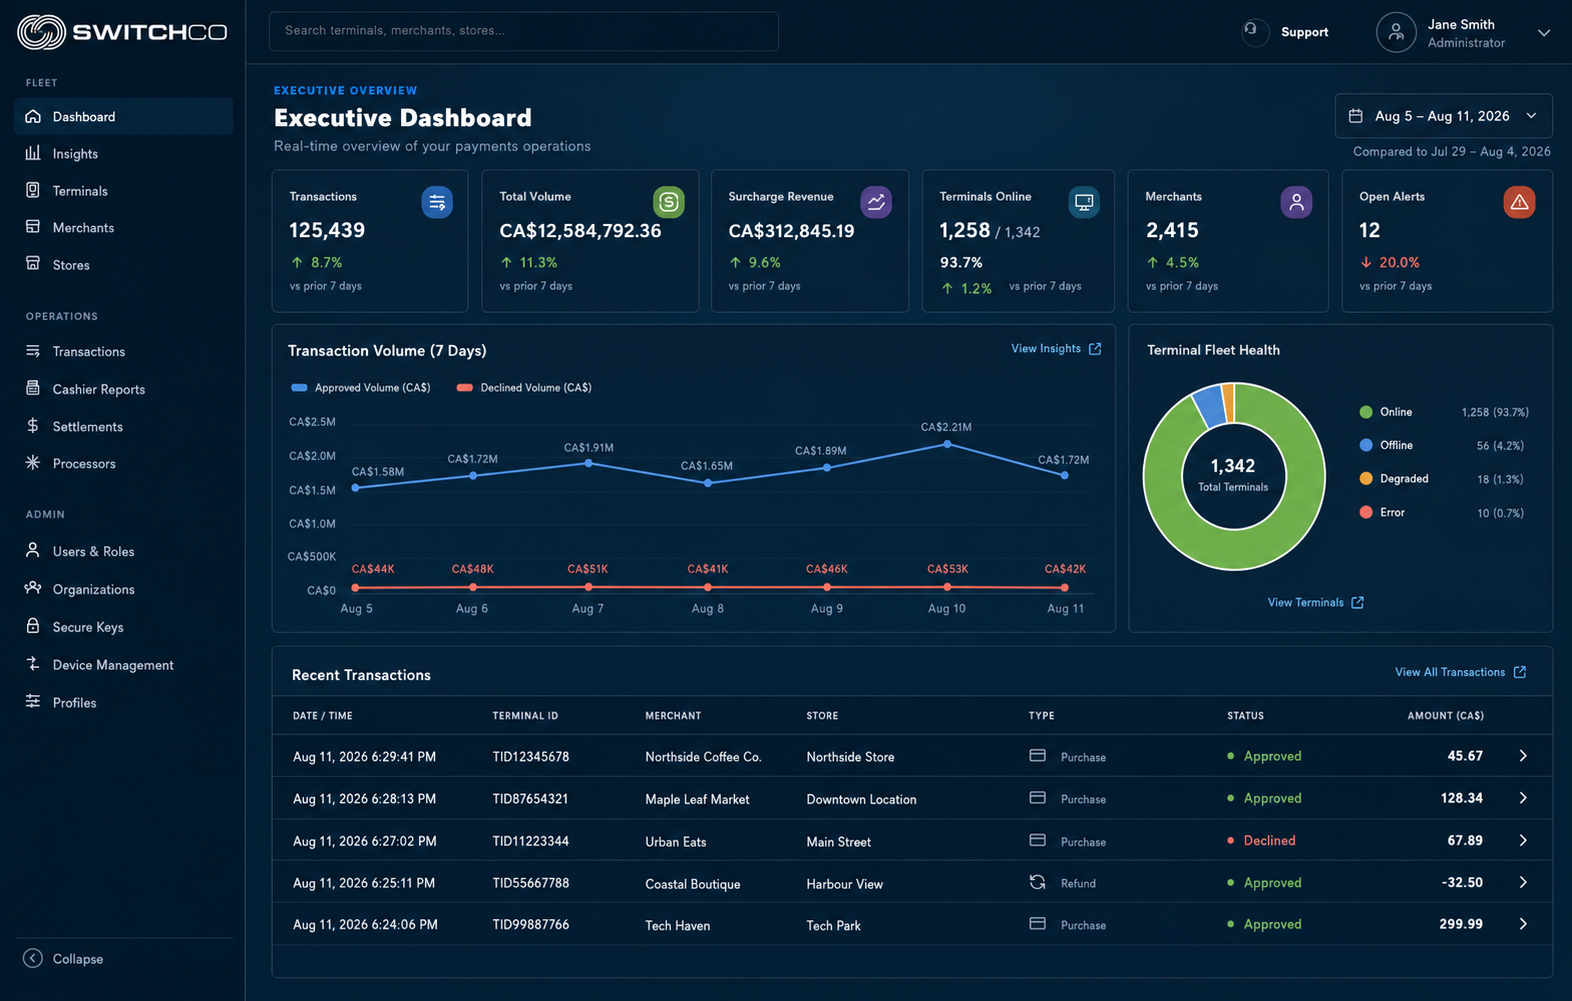Click the Device Management icon

[33, 664]
